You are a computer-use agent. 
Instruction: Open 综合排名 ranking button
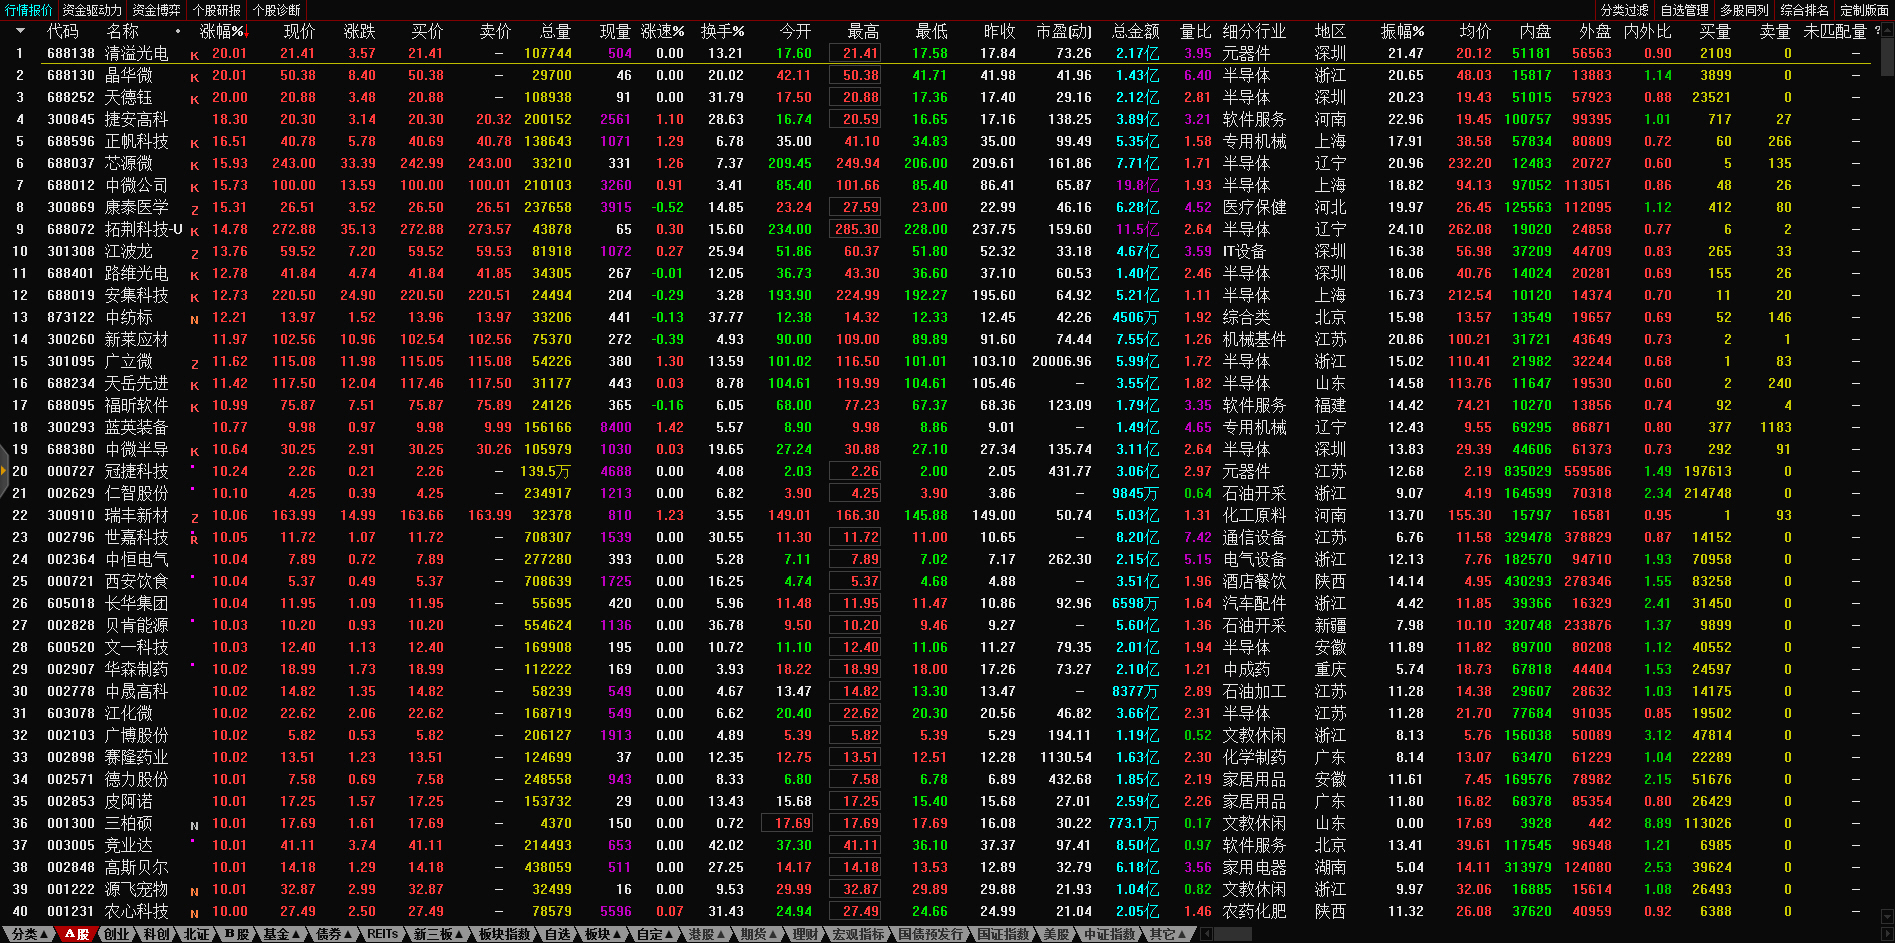click(1804, 10)
